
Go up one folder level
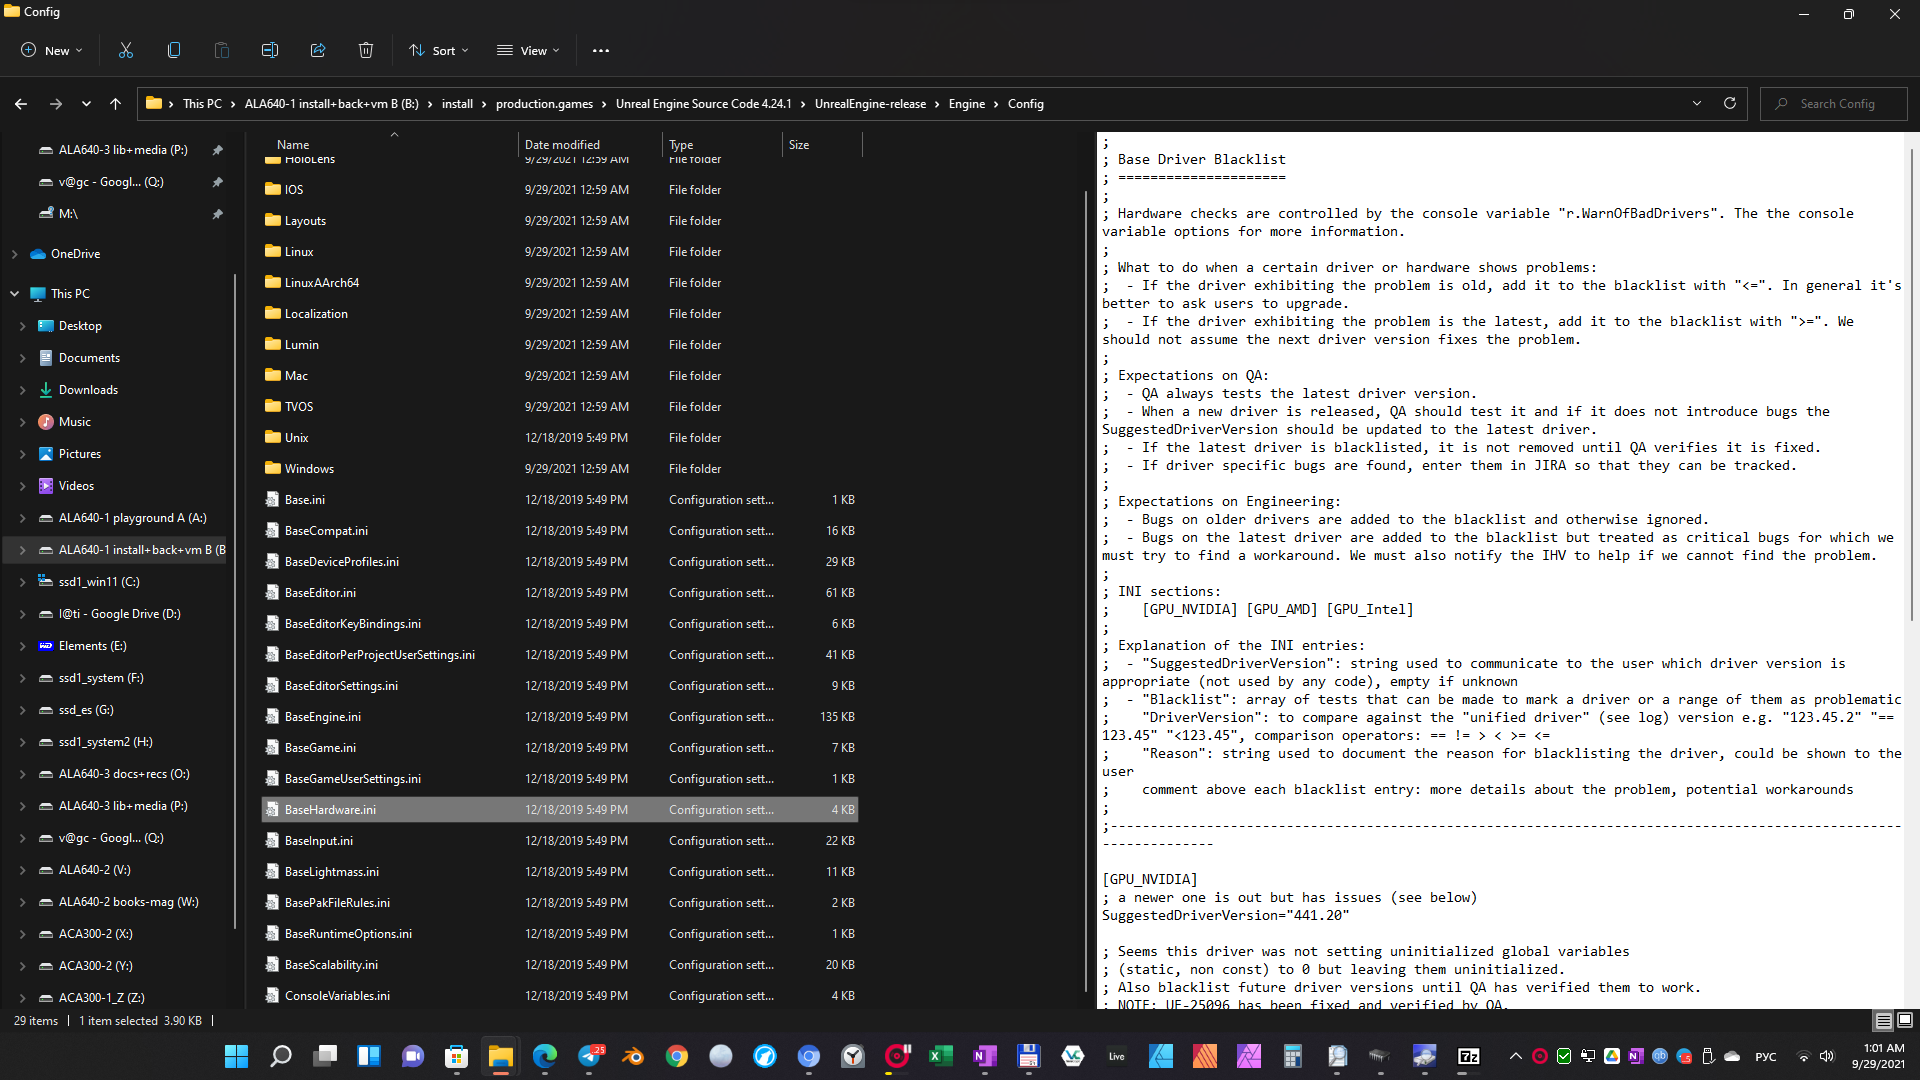click(116, 104)
